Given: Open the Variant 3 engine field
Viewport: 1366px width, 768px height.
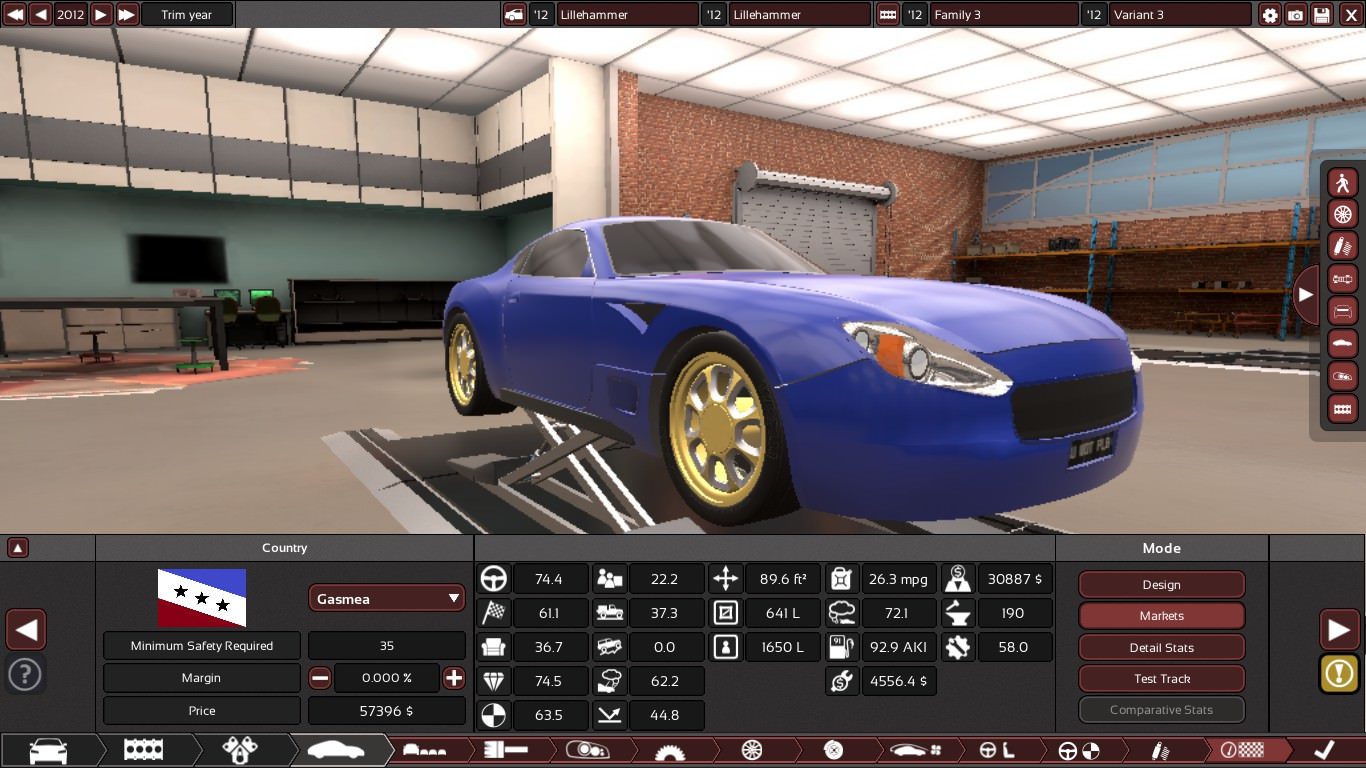Looking at the screenshot, I should (x=1180, y=14).
